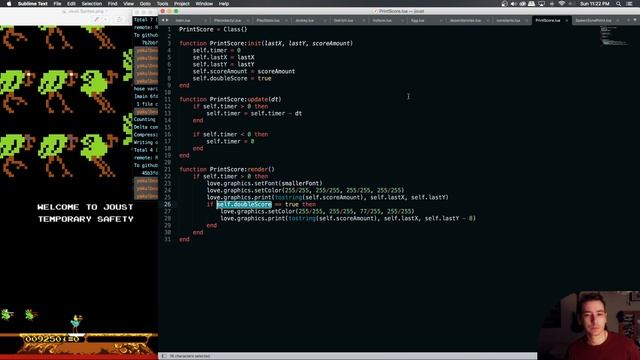Close the constants.lua tab

(x=527, y=20)
